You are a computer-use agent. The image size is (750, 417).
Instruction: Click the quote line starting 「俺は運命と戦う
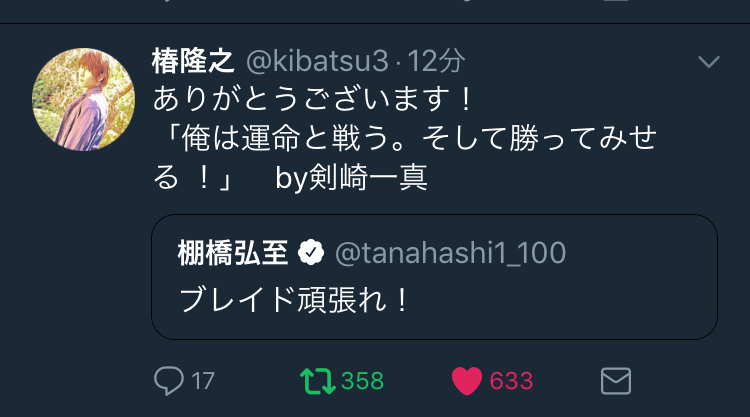coord(403,139)
